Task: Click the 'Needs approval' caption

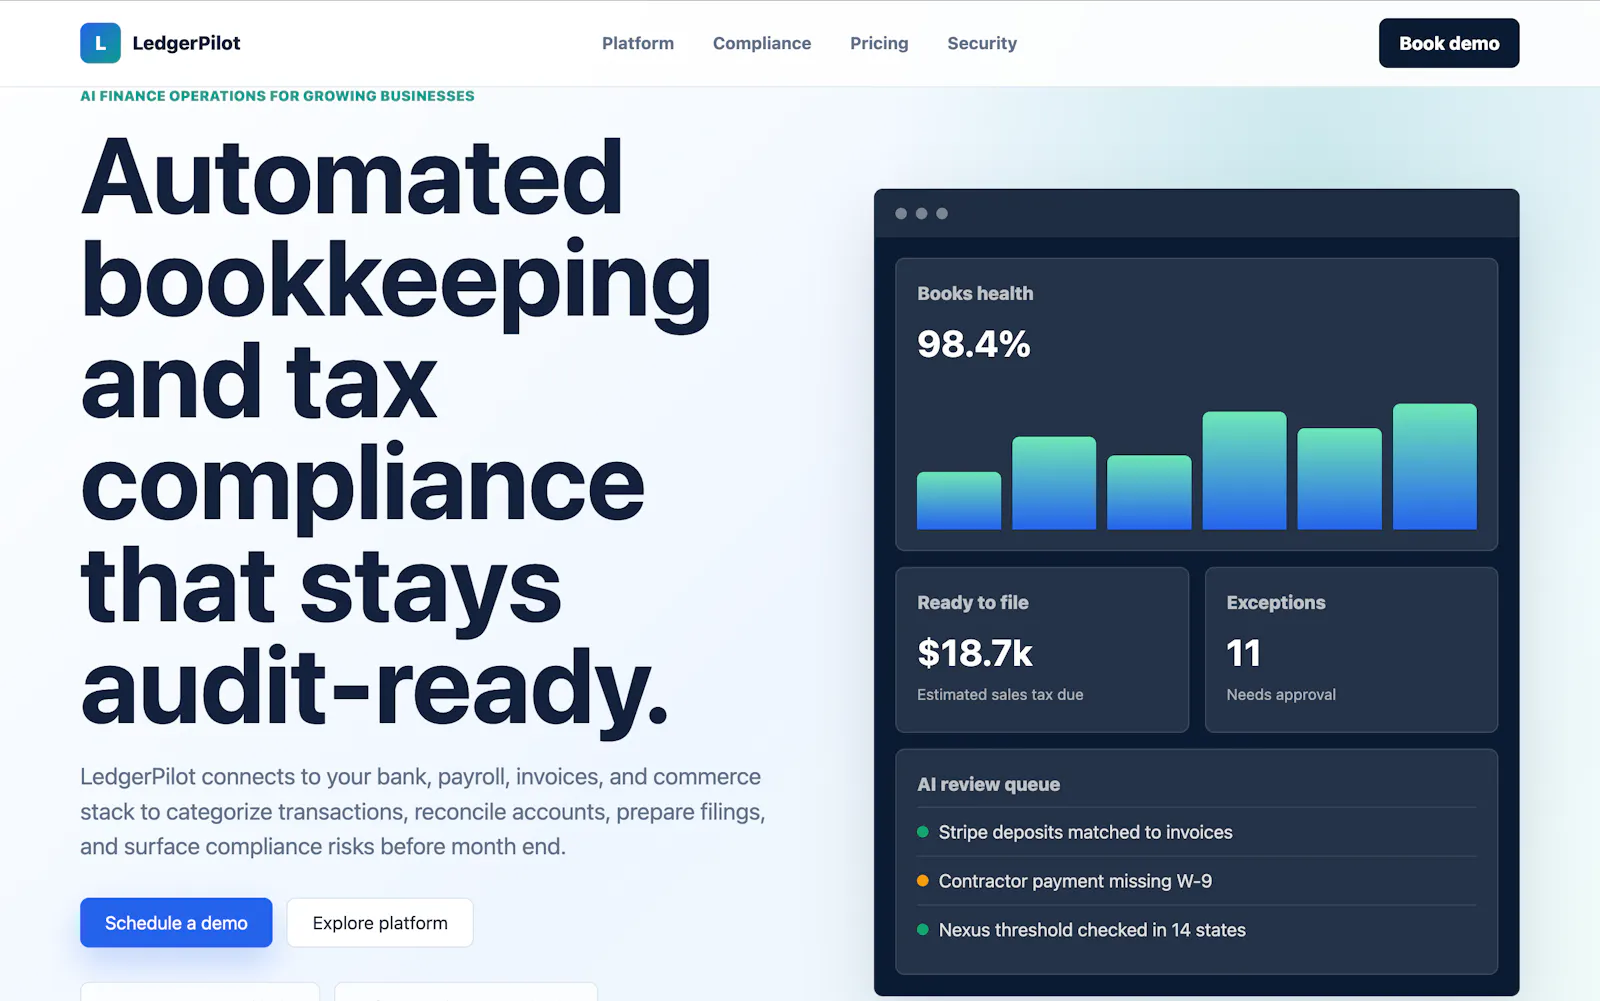Action: (x=1281, y=694)
